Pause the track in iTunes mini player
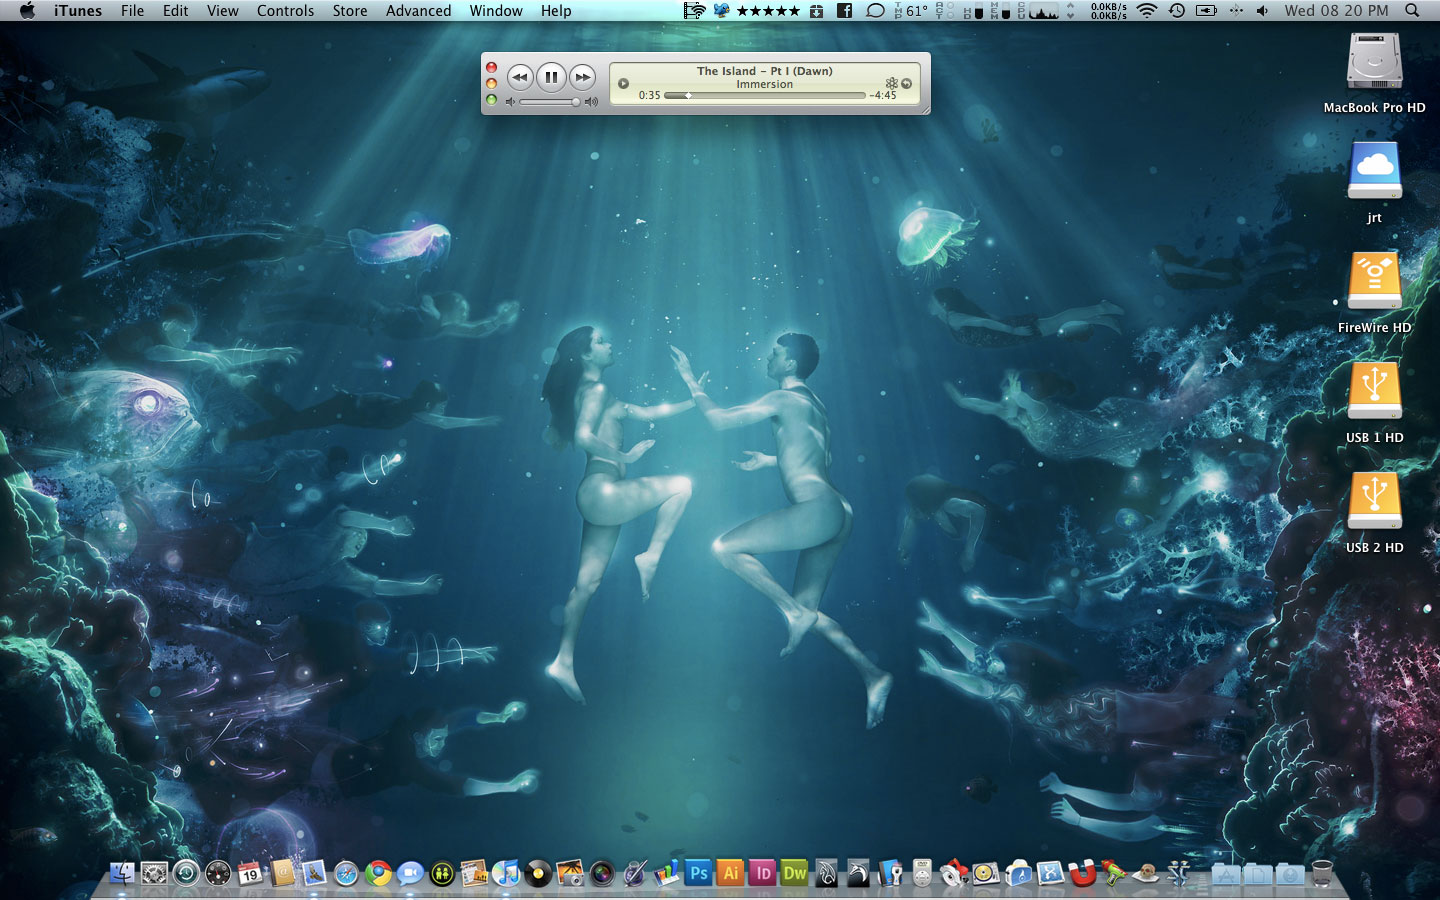Screen dimensions: 1440x900 point(551,77)
